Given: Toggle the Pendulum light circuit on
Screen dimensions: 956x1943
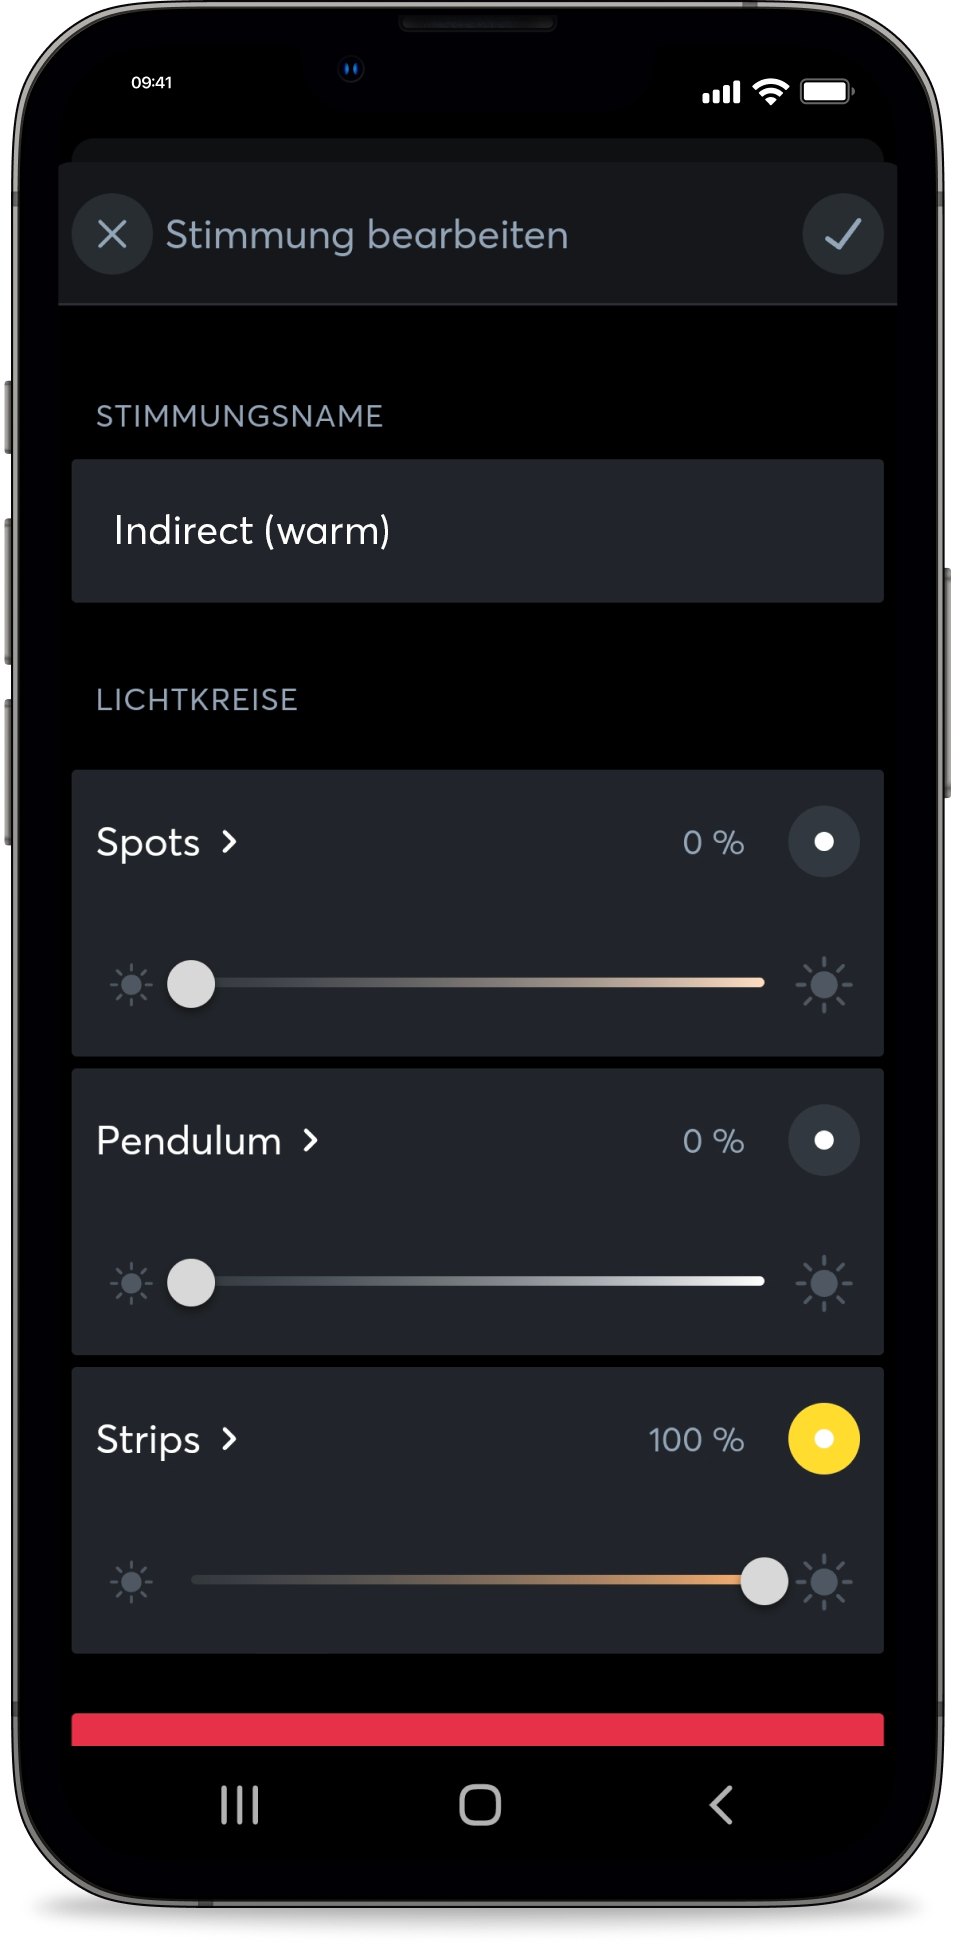Looking at the screenshot, I should click(x=824, y=1140).
